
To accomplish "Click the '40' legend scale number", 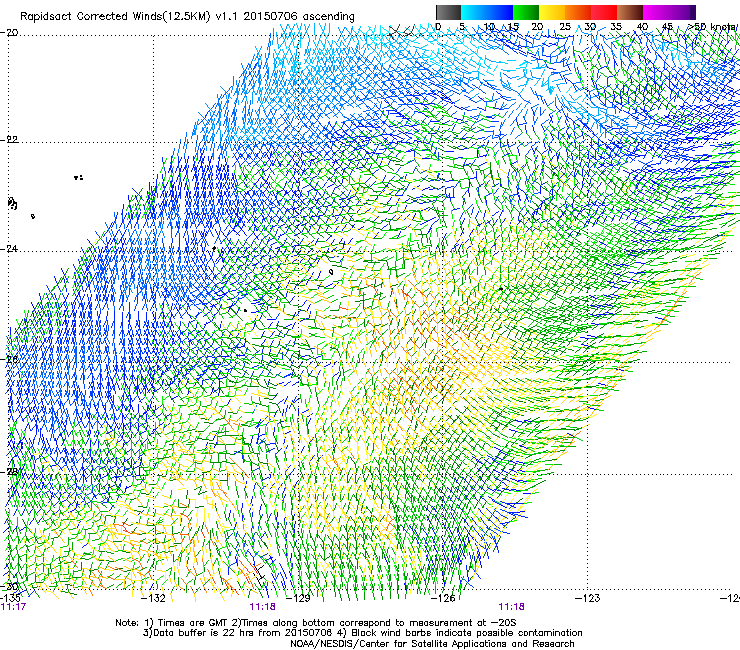I will pos(642,27).
